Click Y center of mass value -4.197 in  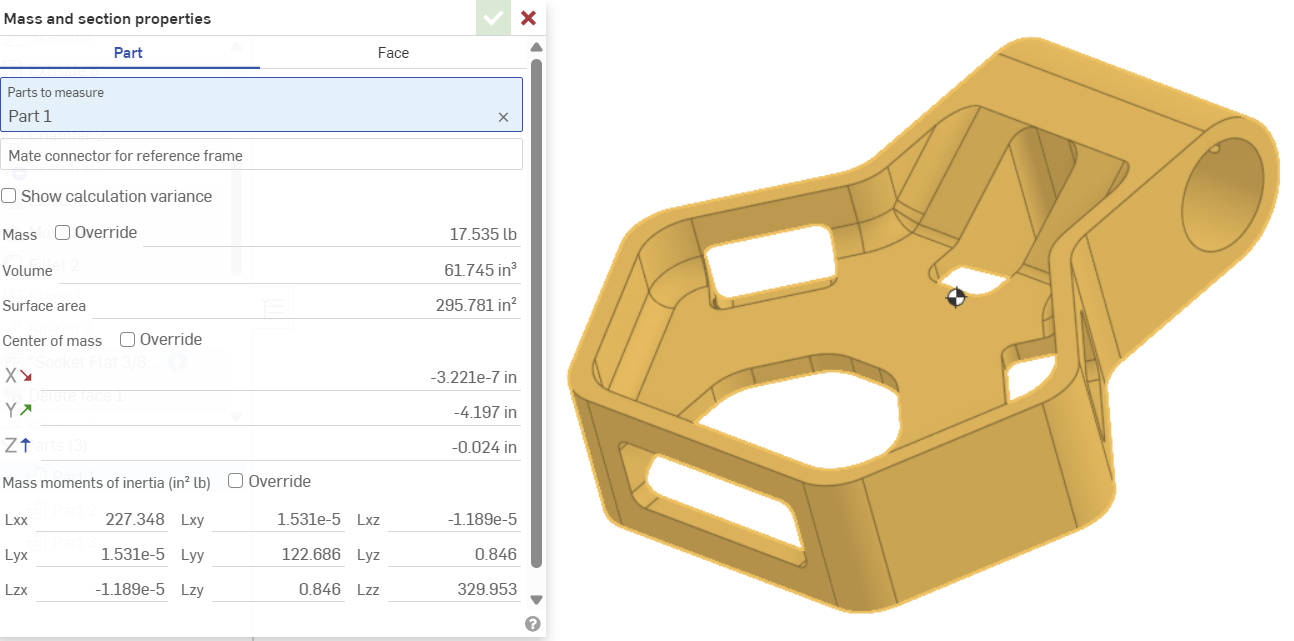485,412
